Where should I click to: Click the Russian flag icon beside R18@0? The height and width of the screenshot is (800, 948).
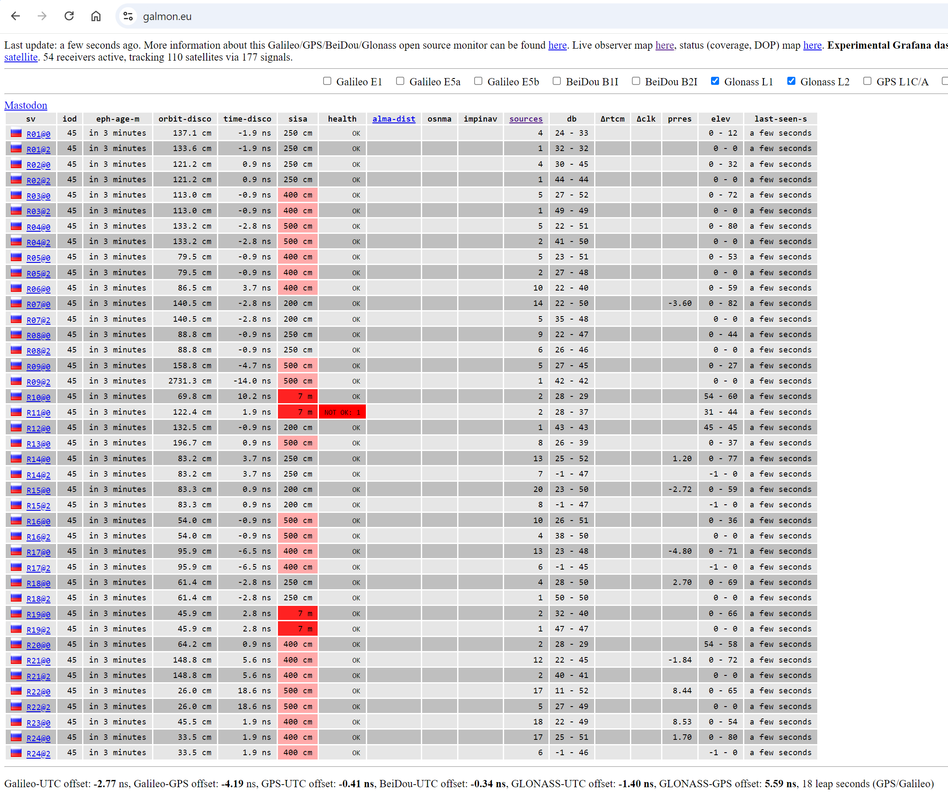[x=16, y=582]
